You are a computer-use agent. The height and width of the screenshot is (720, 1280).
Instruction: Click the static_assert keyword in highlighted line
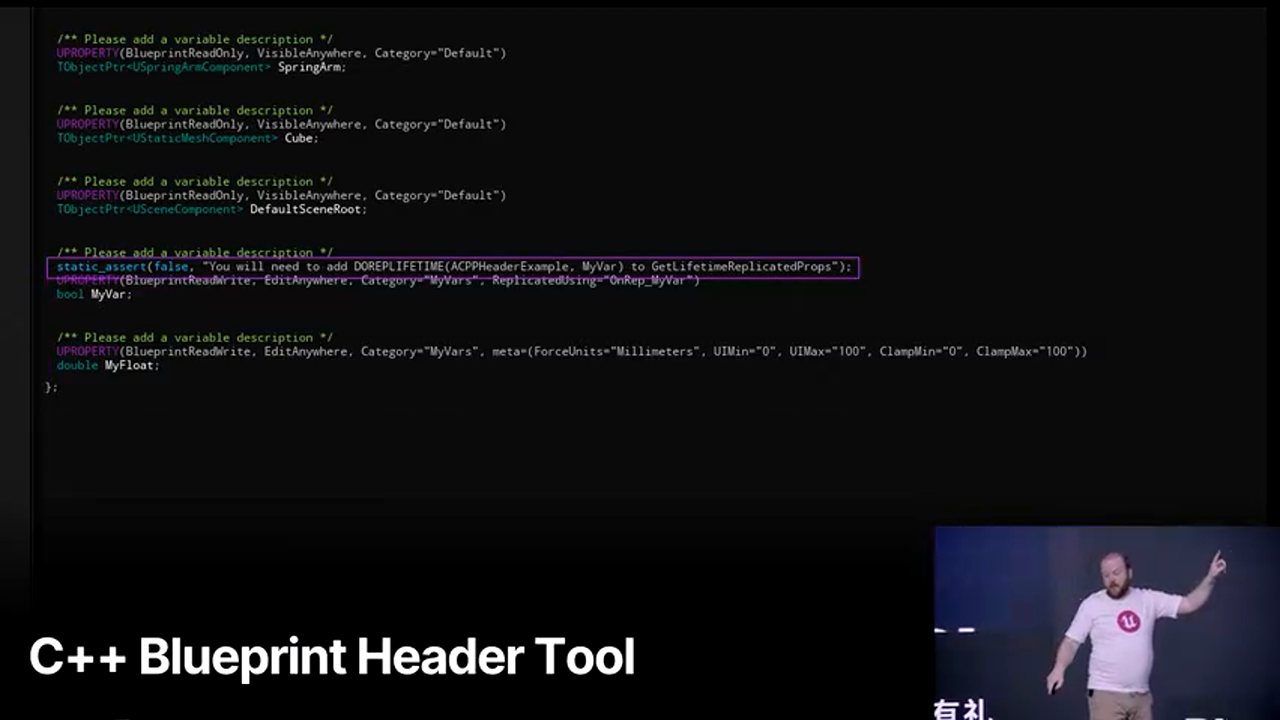(x=101, y=267)
